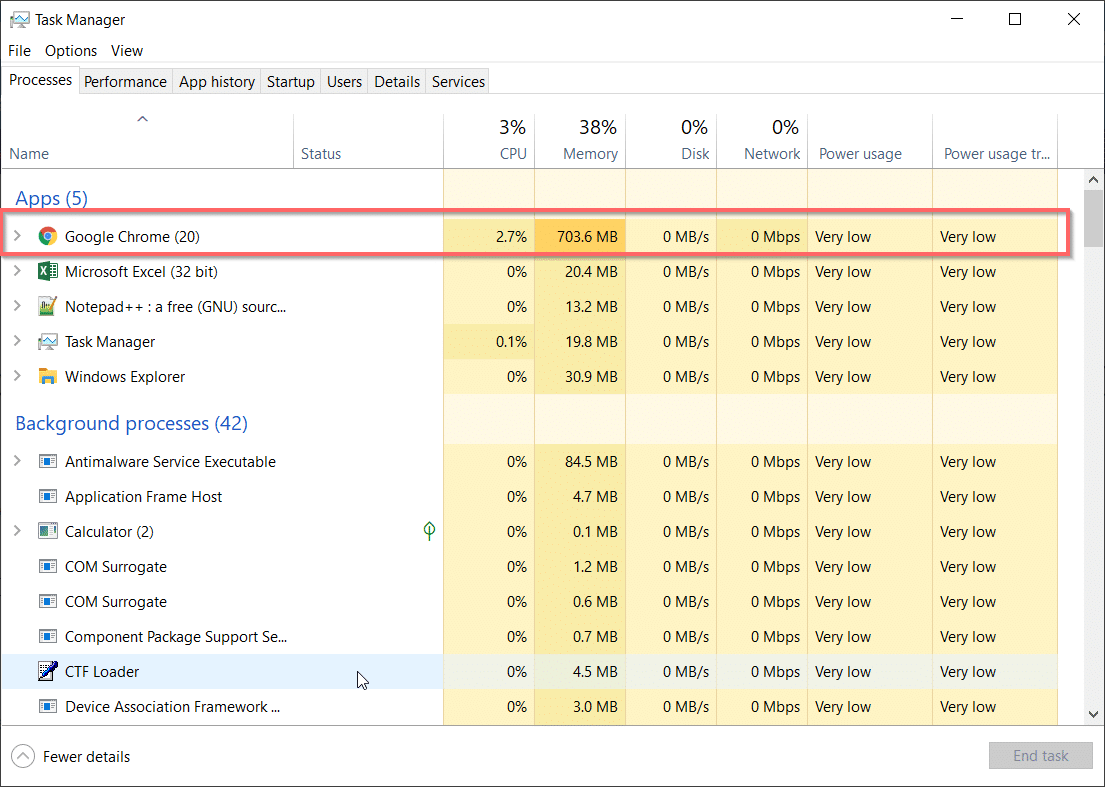
Task: Select the Processes tab
Action: [40, 80]
